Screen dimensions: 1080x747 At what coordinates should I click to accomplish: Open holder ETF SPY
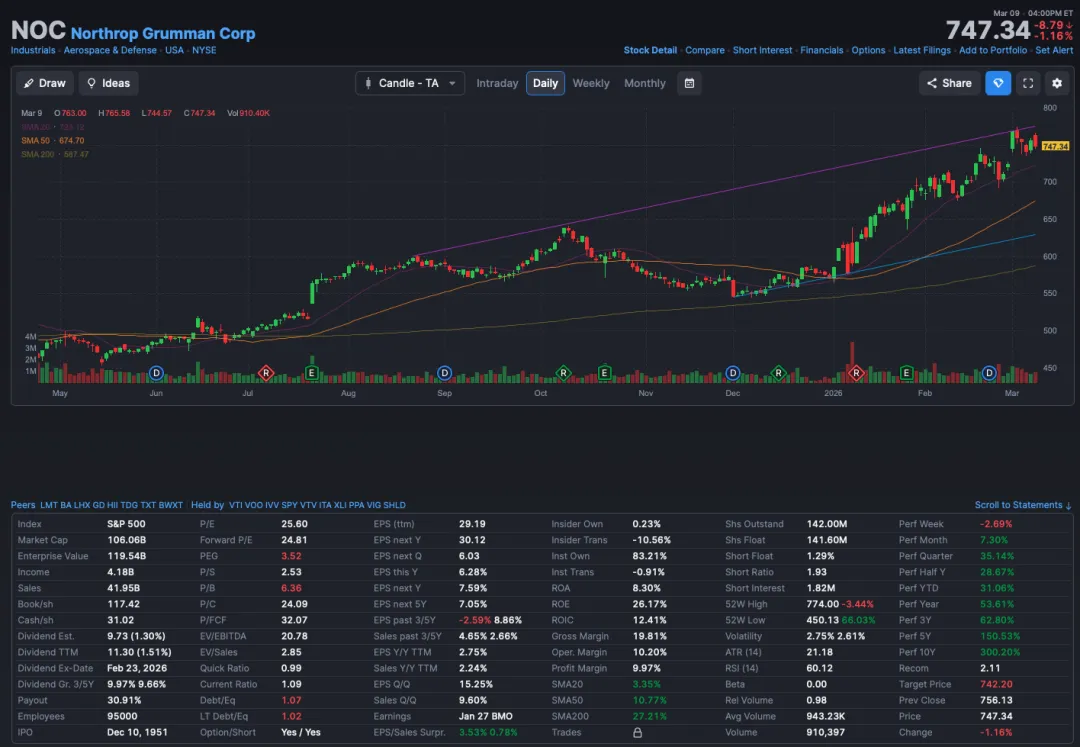pos(289,505)
